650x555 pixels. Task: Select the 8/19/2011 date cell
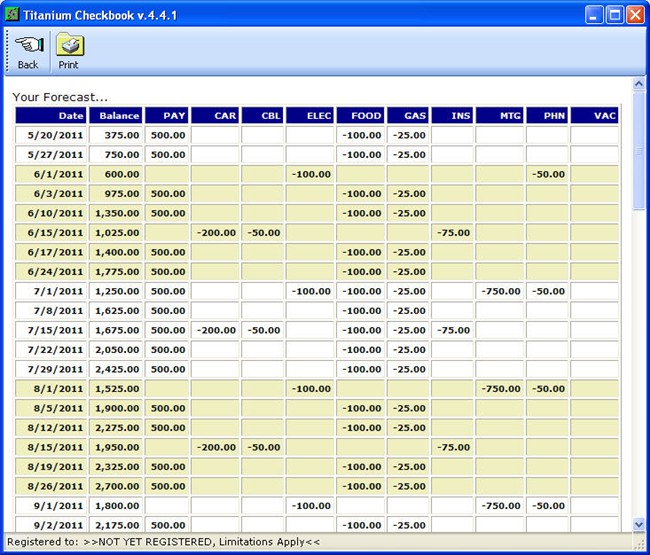[x=51, y=466]
